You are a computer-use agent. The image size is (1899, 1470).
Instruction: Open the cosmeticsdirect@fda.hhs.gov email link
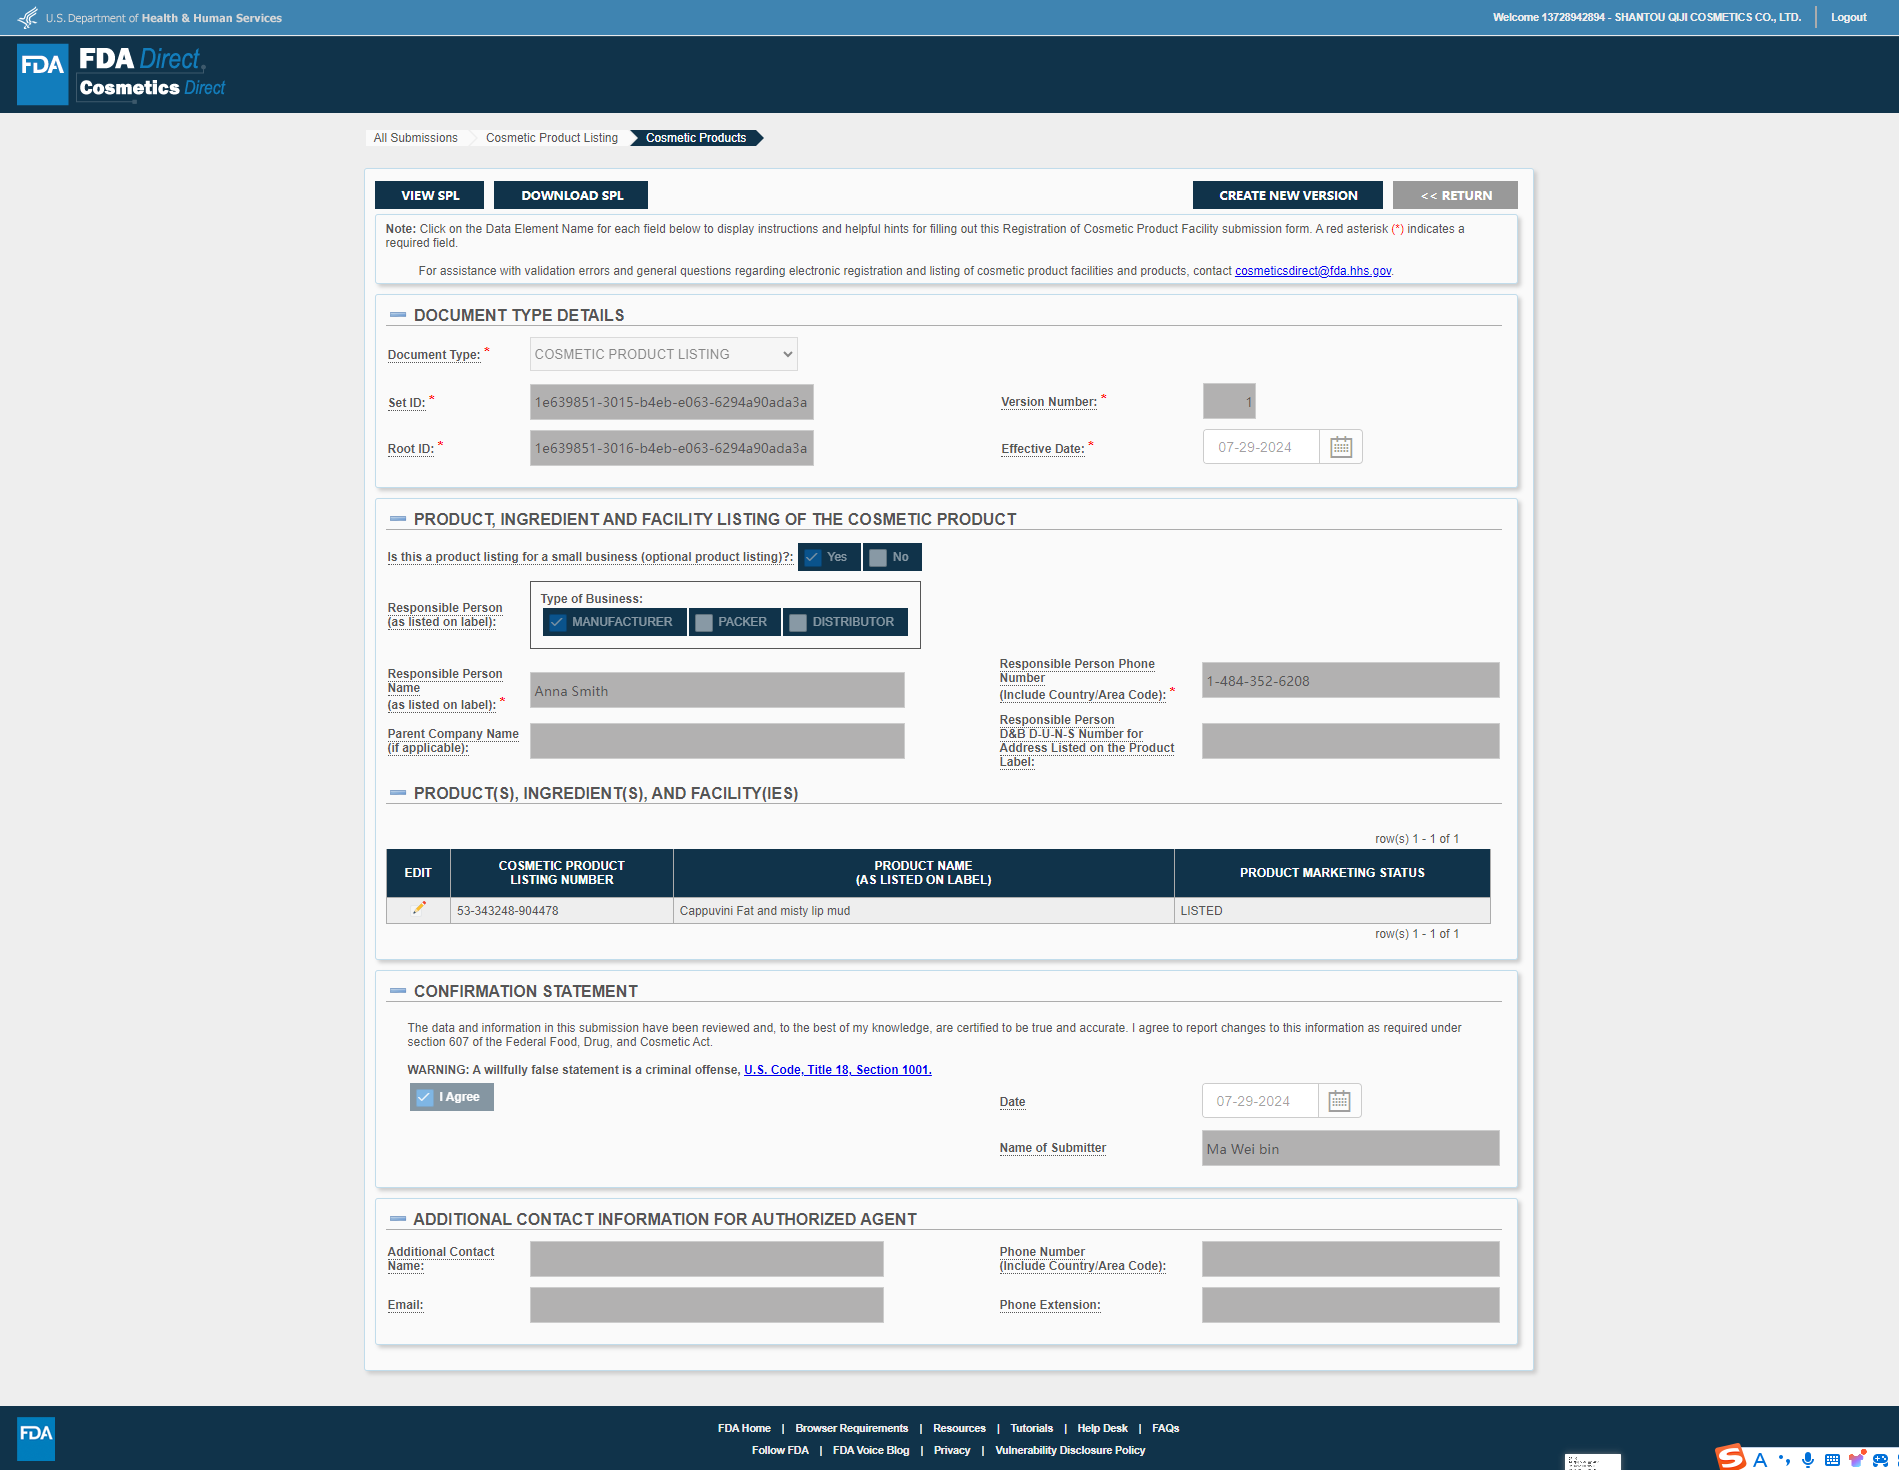[x=1312, y=271]
